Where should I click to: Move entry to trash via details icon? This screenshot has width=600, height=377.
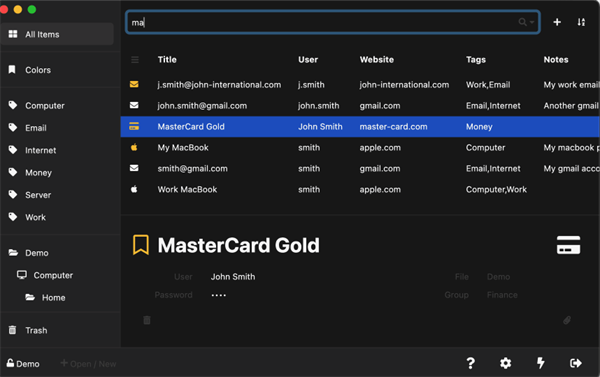pos(147,320)
